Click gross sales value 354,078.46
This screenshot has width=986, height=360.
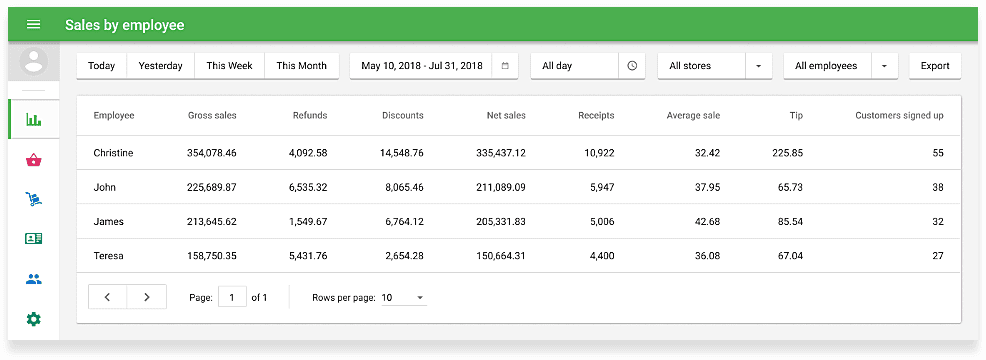tap(212, 153)
